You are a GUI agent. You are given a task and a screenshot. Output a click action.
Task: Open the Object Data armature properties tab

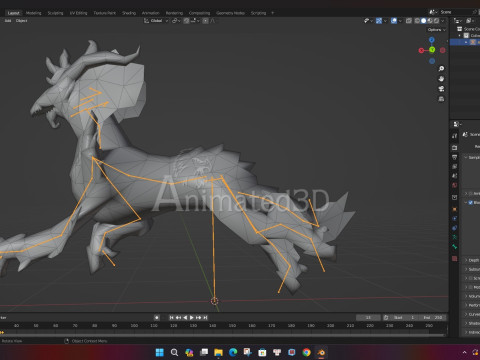tap(455, 237)
